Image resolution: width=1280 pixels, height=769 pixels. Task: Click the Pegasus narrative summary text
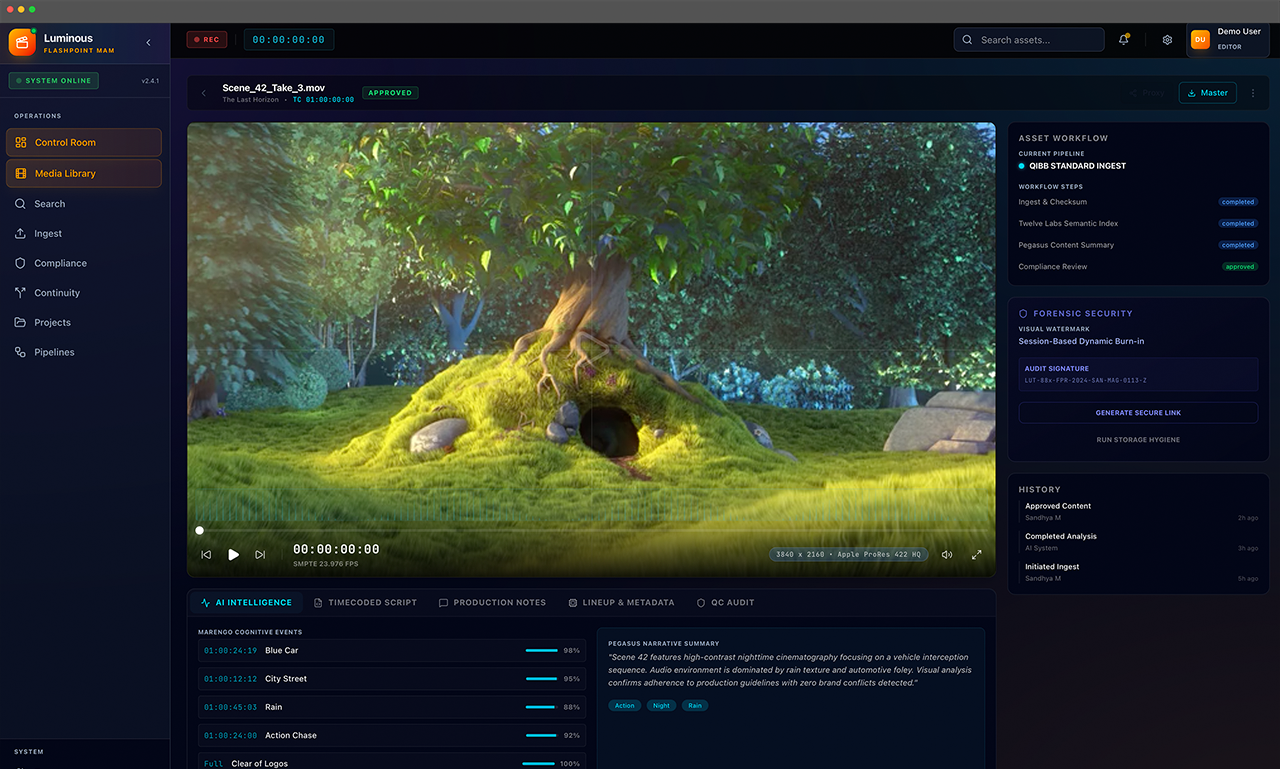[790, 669]
